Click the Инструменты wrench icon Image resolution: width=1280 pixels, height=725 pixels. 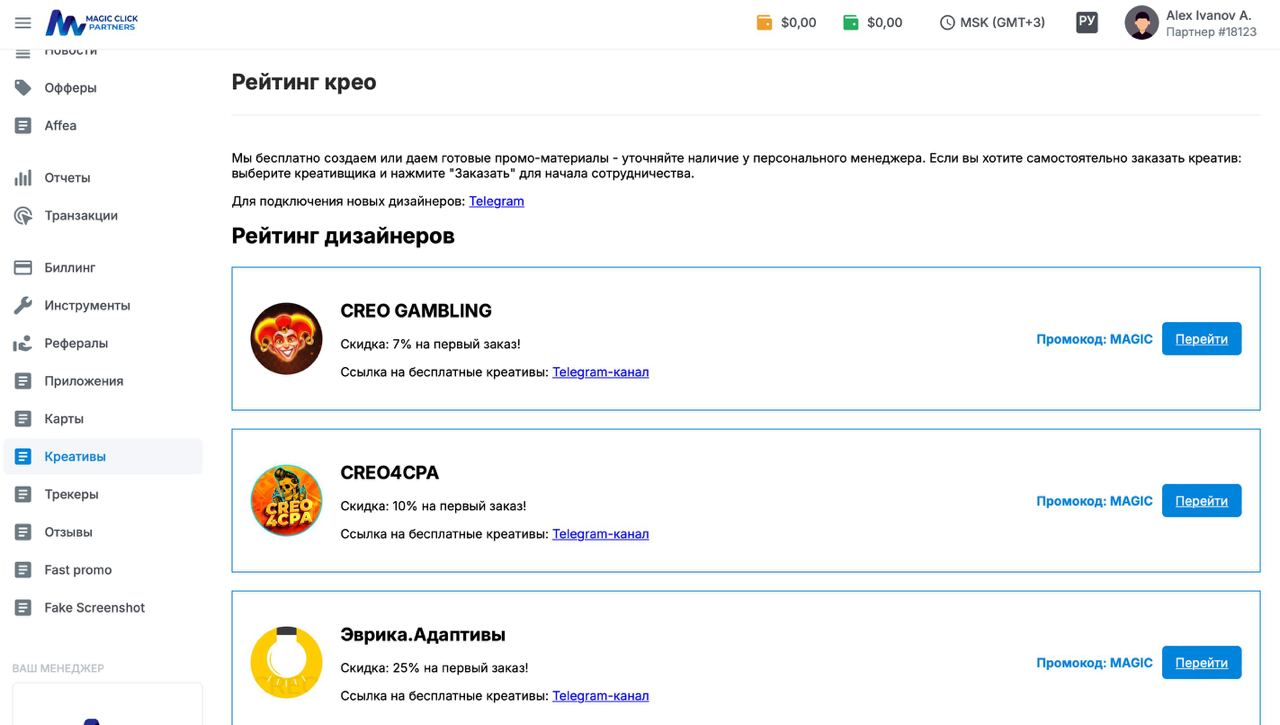[23, 306]
